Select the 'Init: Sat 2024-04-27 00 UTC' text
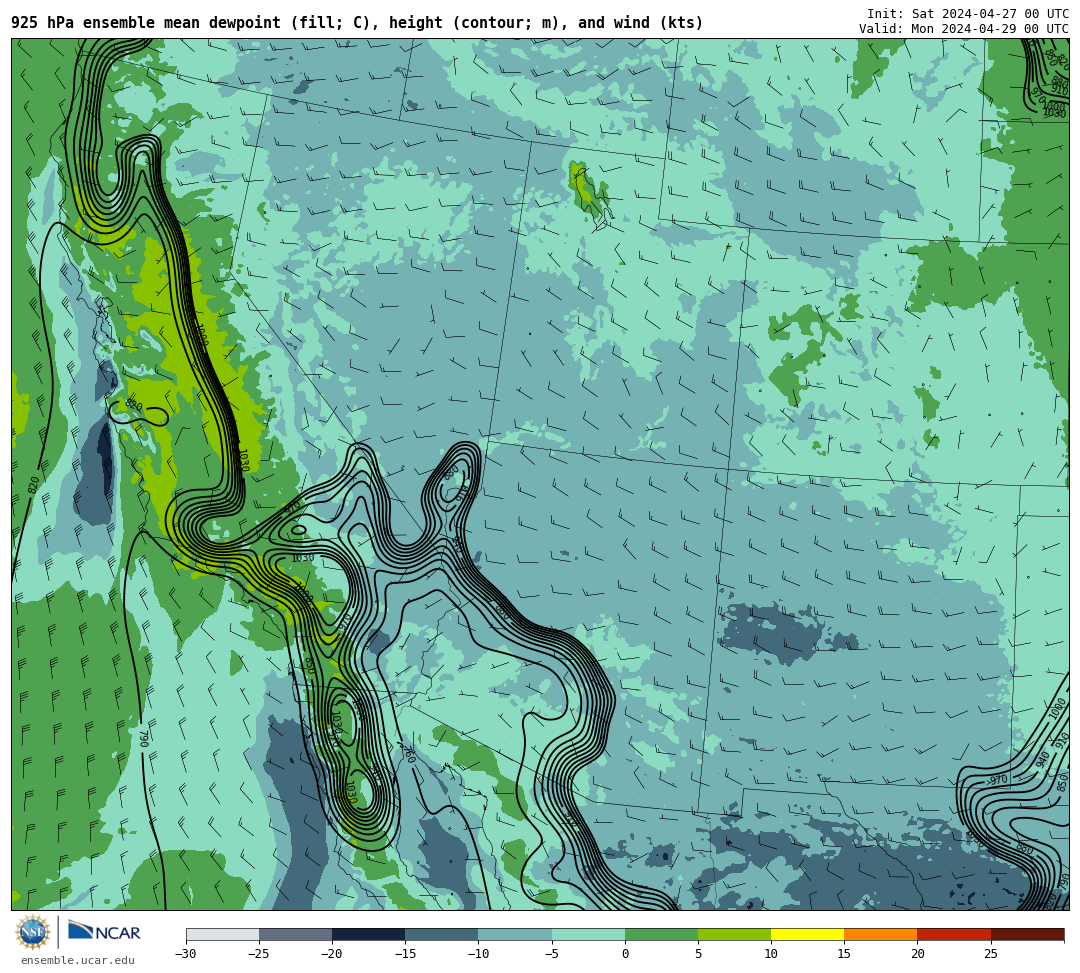The height and width of the screenshot is (973, 1080). click(967, 14)
